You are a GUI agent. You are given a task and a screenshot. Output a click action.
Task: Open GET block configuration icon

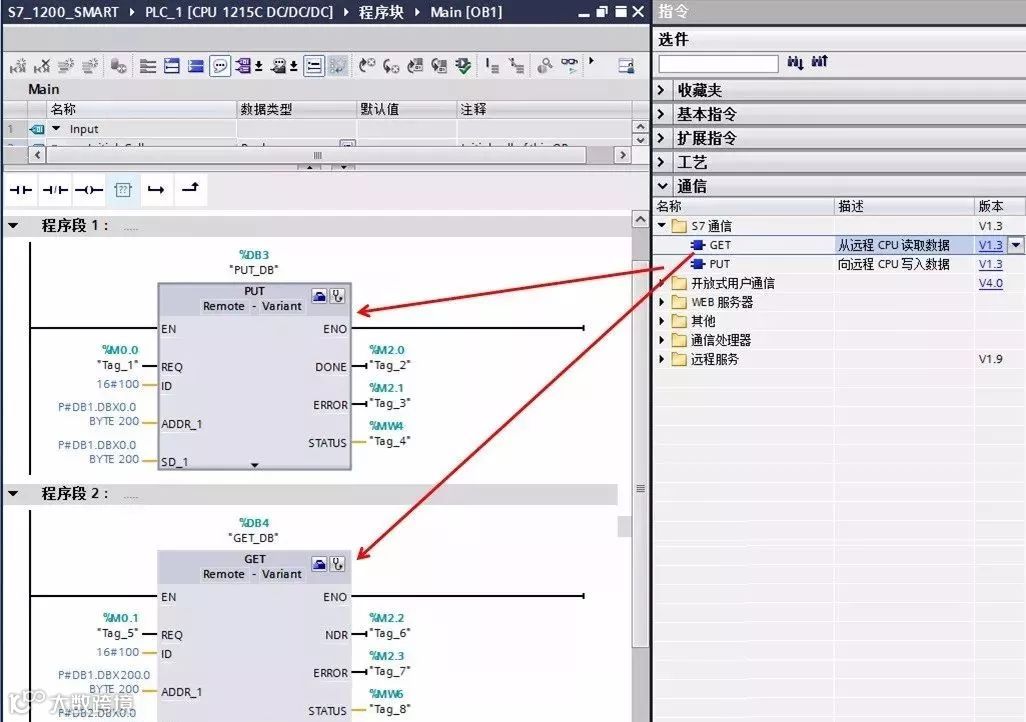pos(319,564)
